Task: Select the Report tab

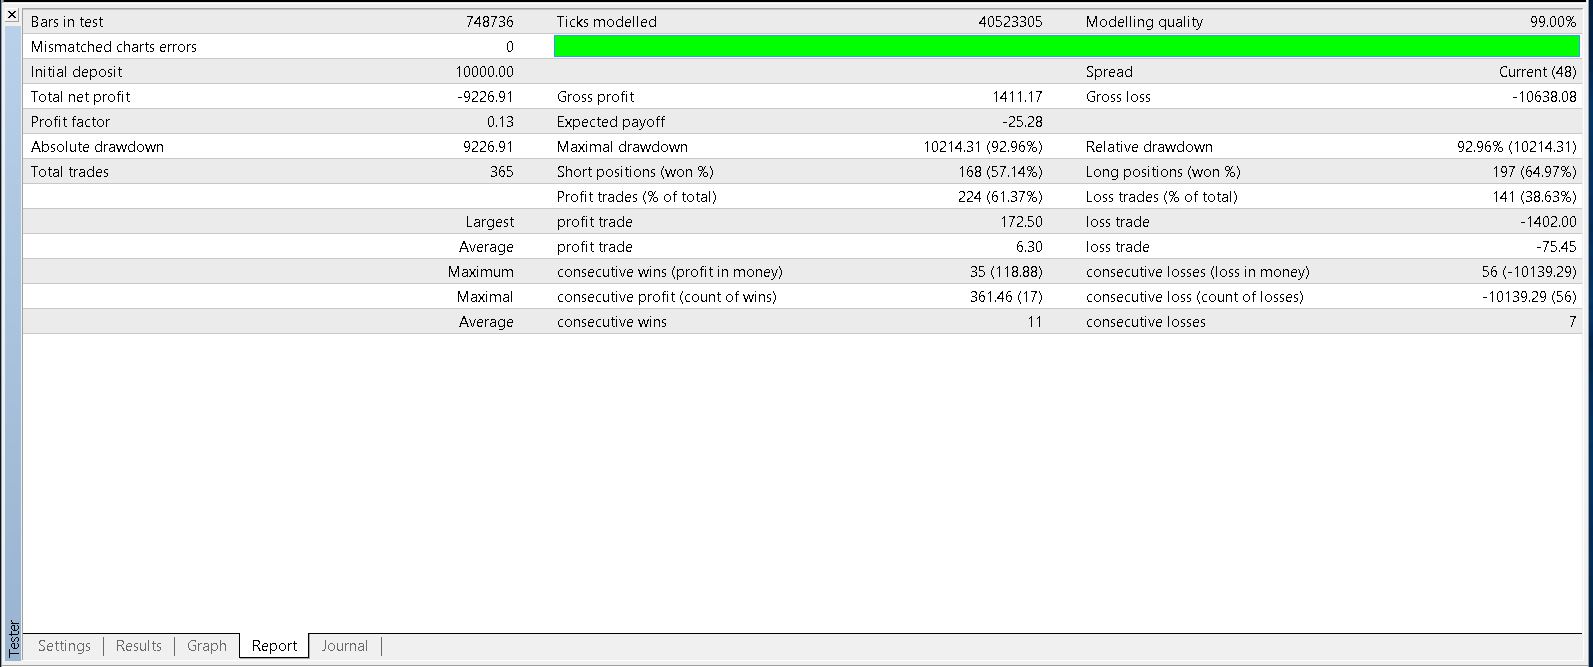Action: click(x=275, y=646)
